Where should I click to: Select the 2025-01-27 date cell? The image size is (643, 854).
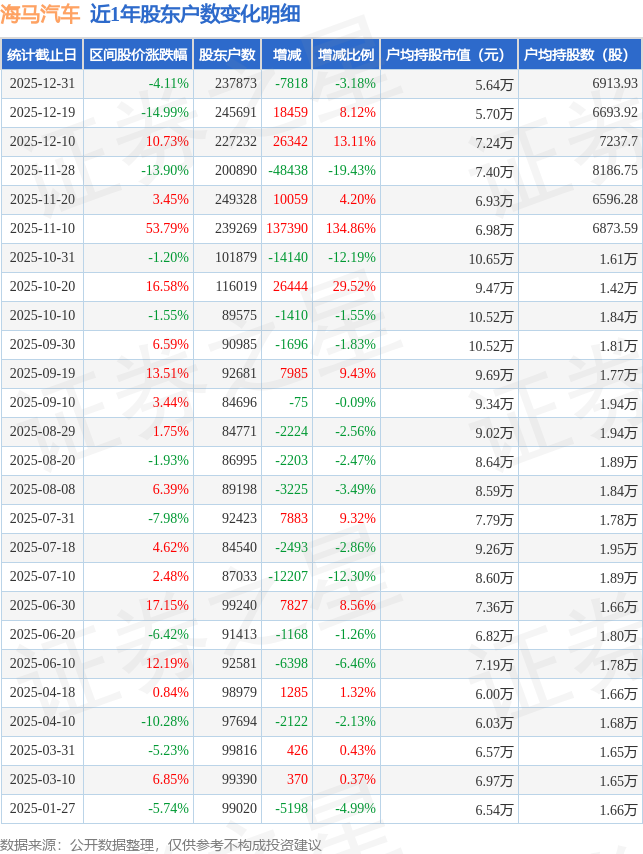point(41,809)
